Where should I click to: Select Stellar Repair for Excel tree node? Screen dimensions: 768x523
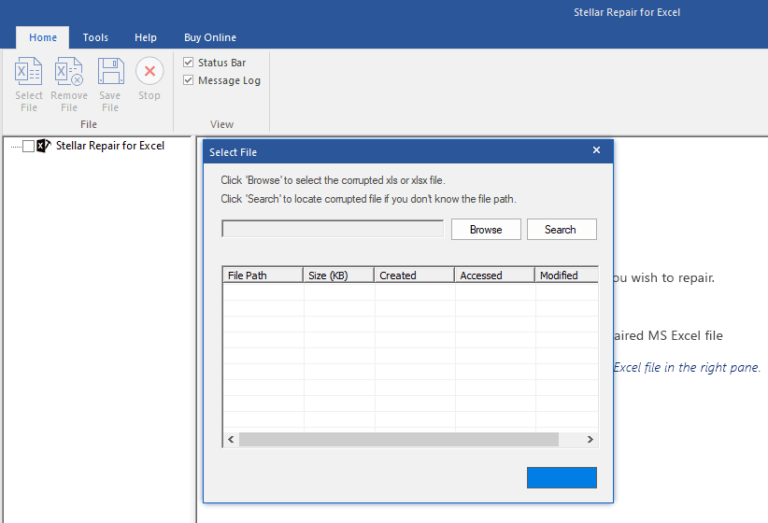[x=110, y=145]
